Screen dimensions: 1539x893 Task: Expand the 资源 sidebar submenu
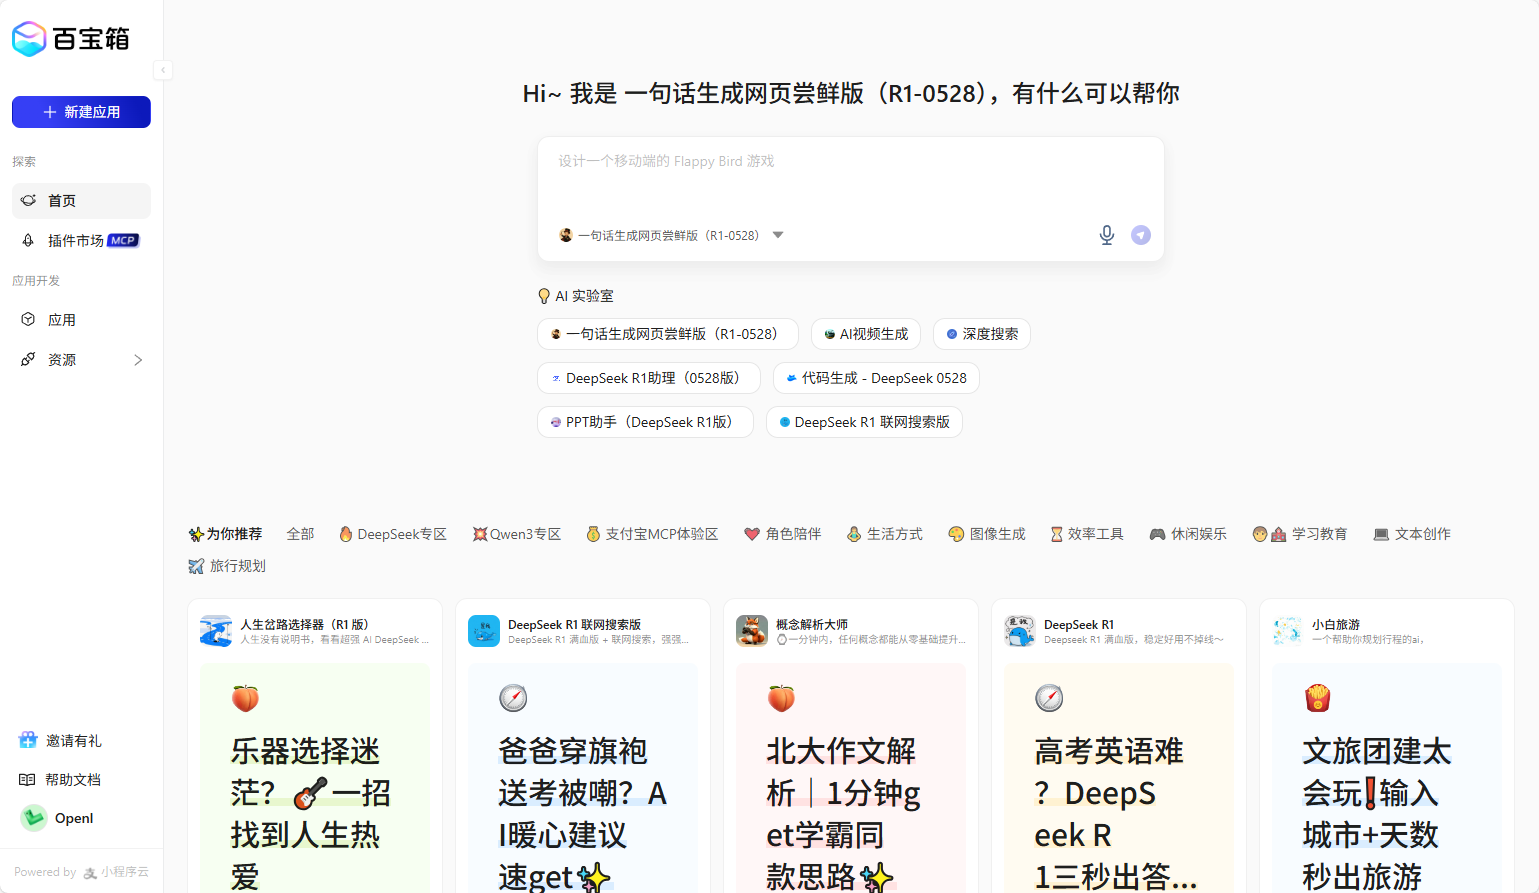138,360
